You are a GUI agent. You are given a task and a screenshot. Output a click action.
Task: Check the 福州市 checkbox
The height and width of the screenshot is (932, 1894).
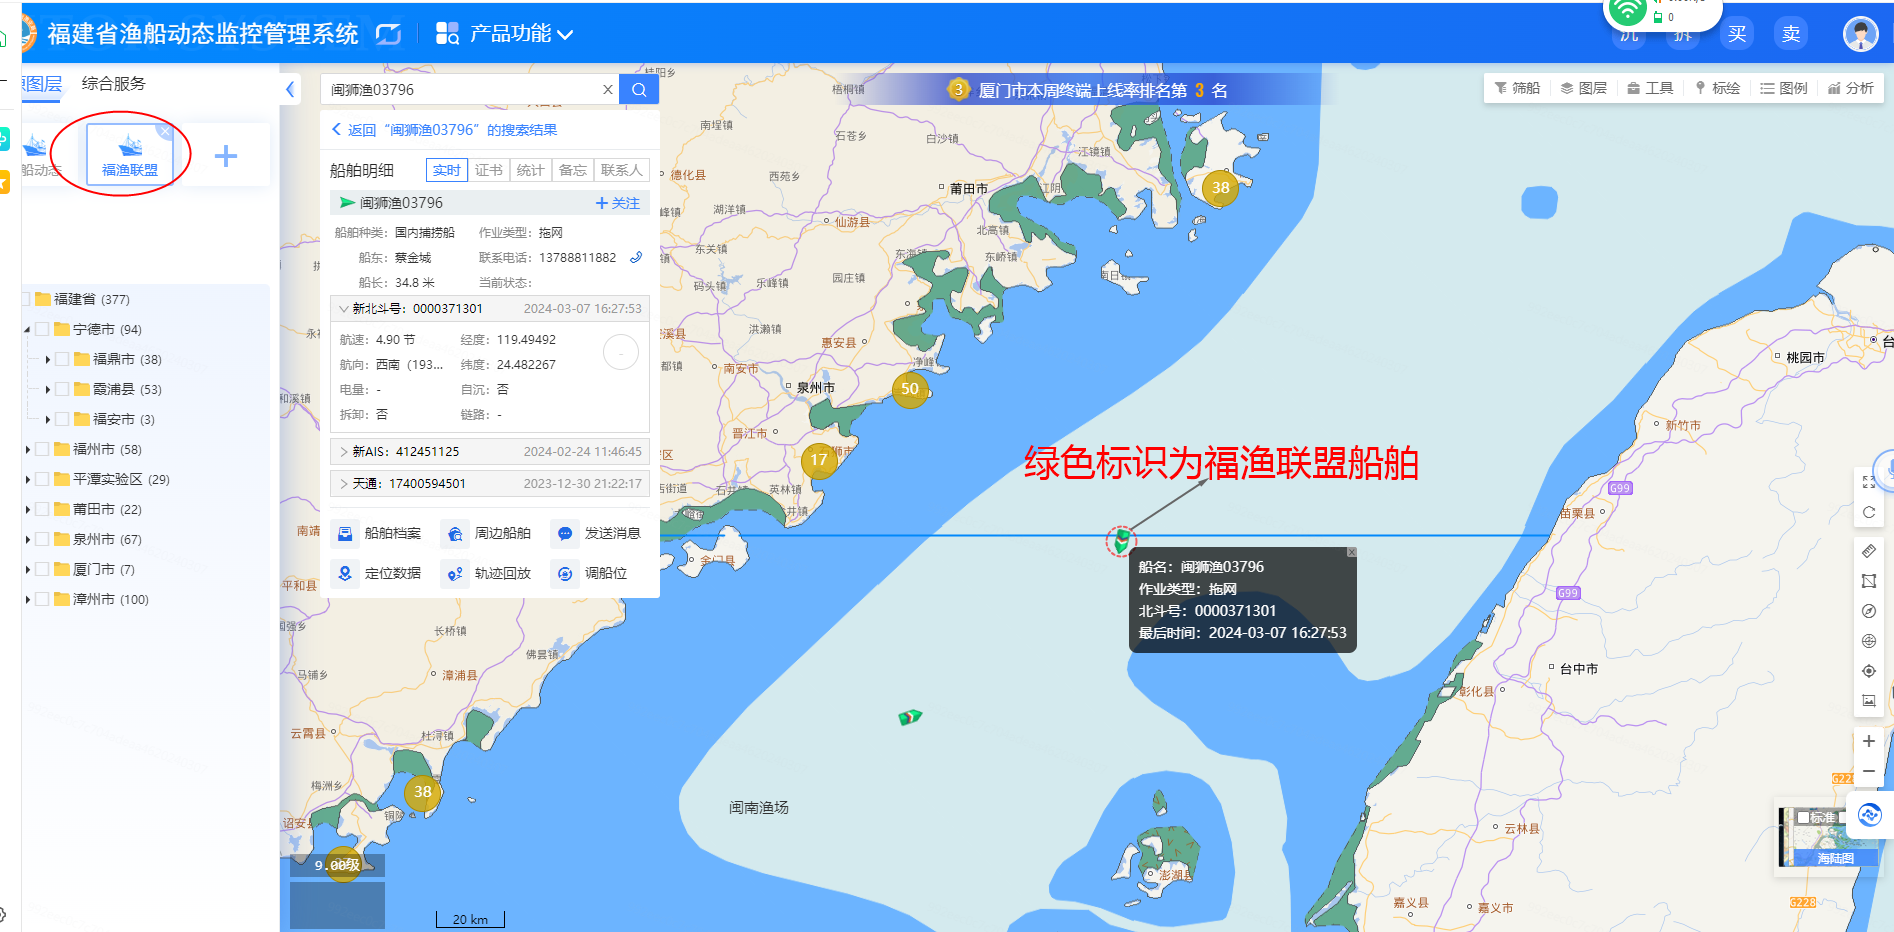(x=43, y=449)
